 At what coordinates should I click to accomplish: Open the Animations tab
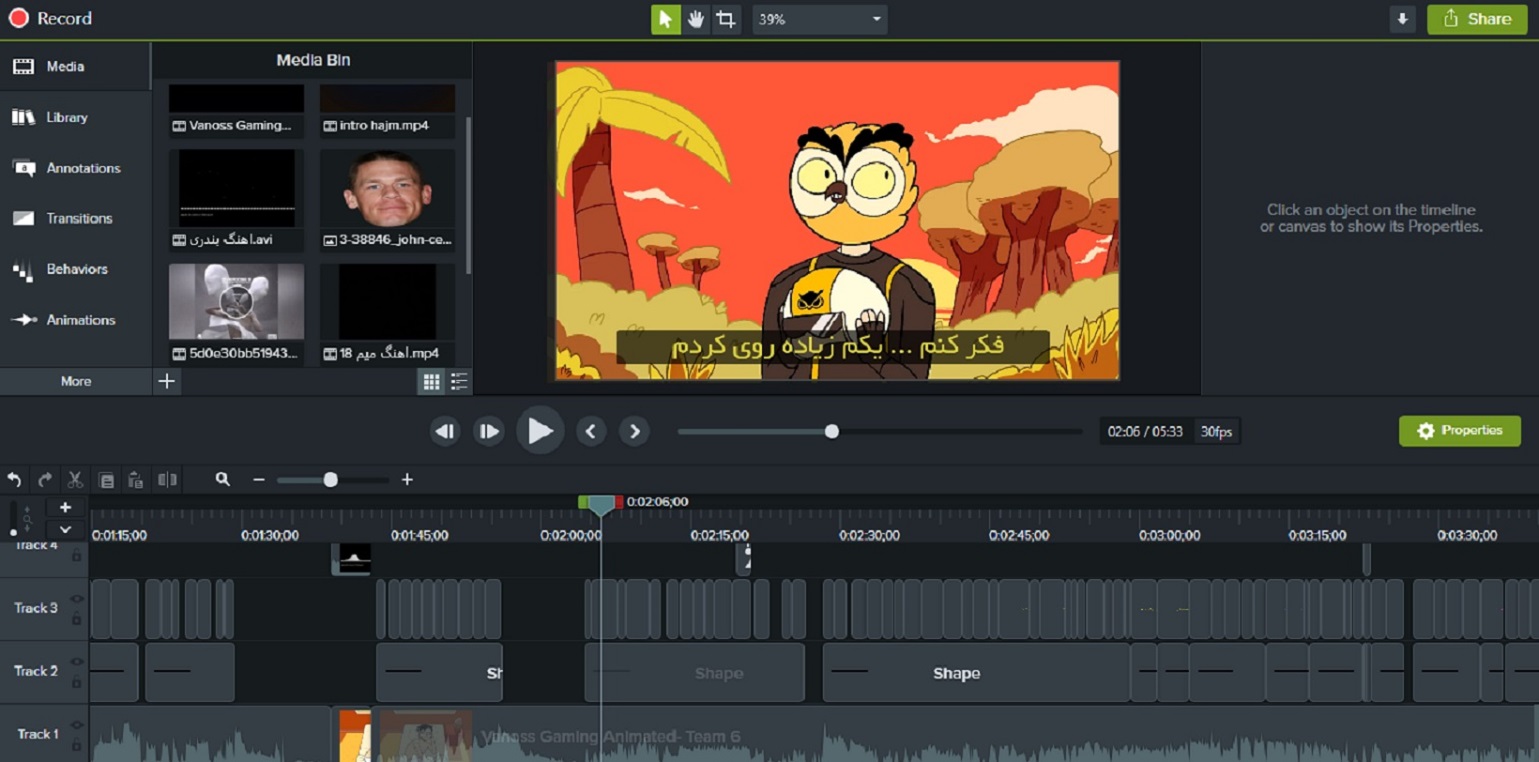tap(75, 320)
